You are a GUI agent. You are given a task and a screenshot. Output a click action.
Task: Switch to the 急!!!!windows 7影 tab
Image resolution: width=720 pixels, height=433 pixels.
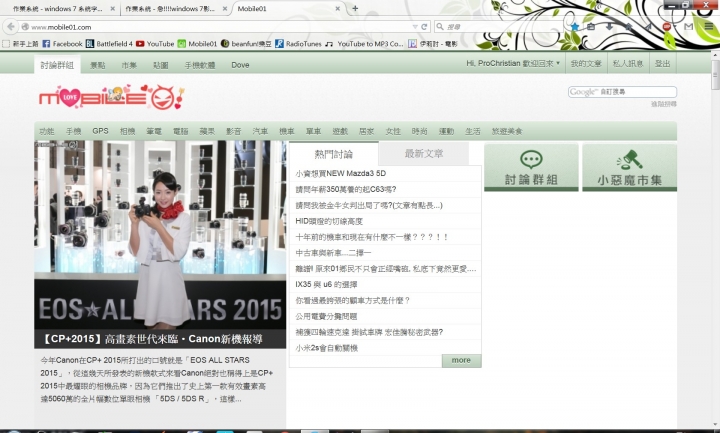(x=175, y=8)
